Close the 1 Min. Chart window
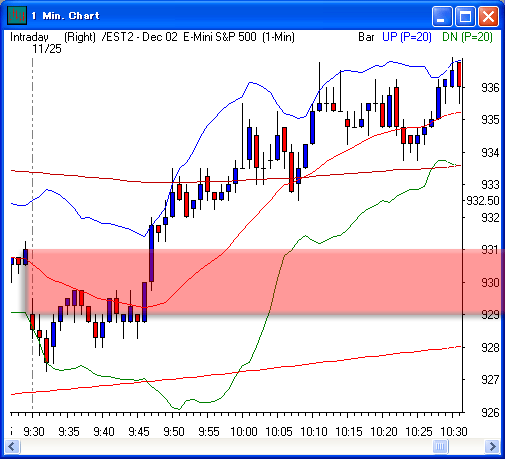Screen dimensions: 505x459 (x=488, y=16)
